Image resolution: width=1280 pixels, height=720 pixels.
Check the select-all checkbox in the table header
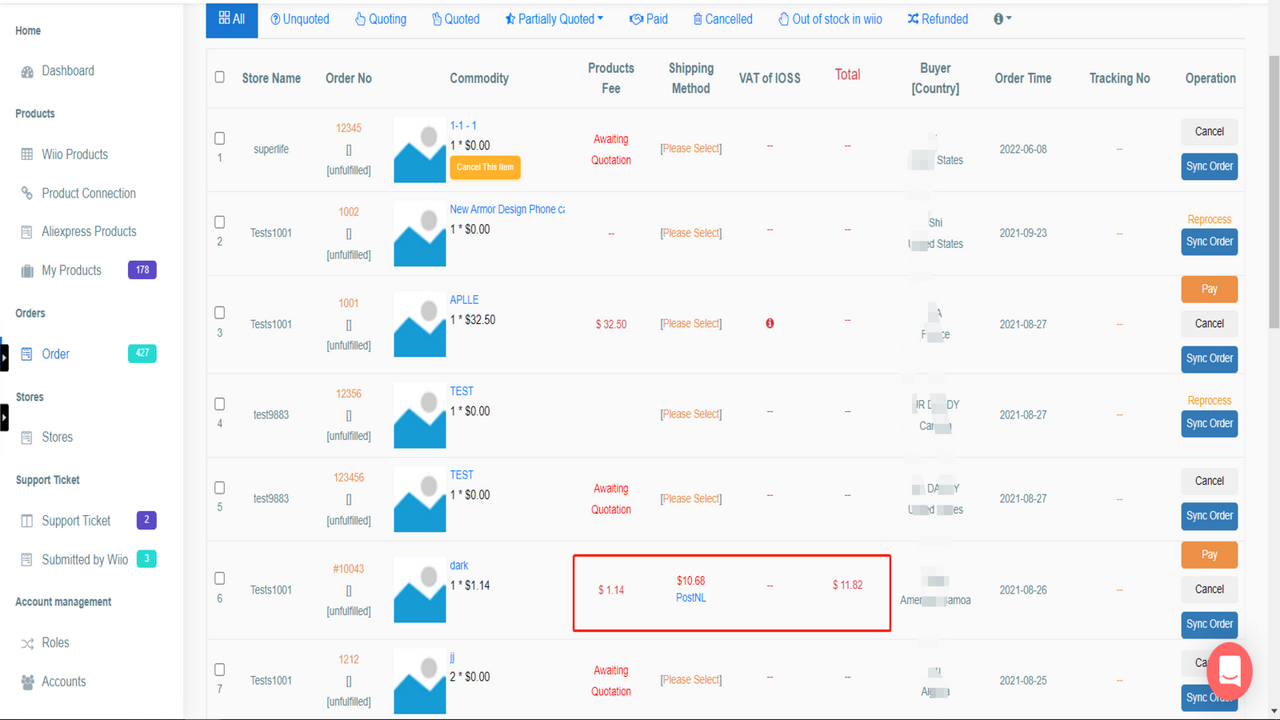219,77
